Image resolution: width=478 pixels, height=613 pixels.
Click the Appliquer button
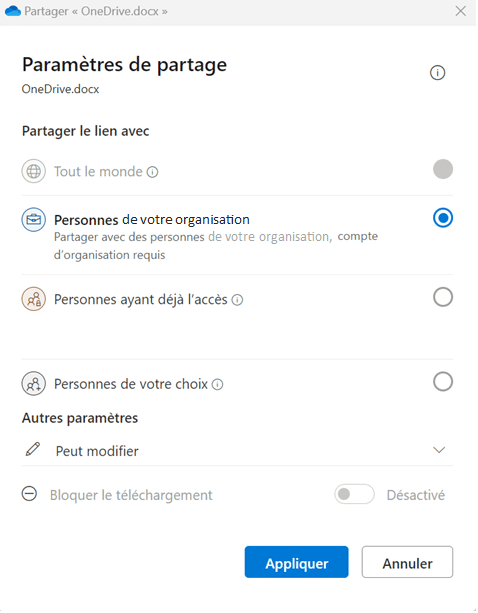[x=296, y=562]
